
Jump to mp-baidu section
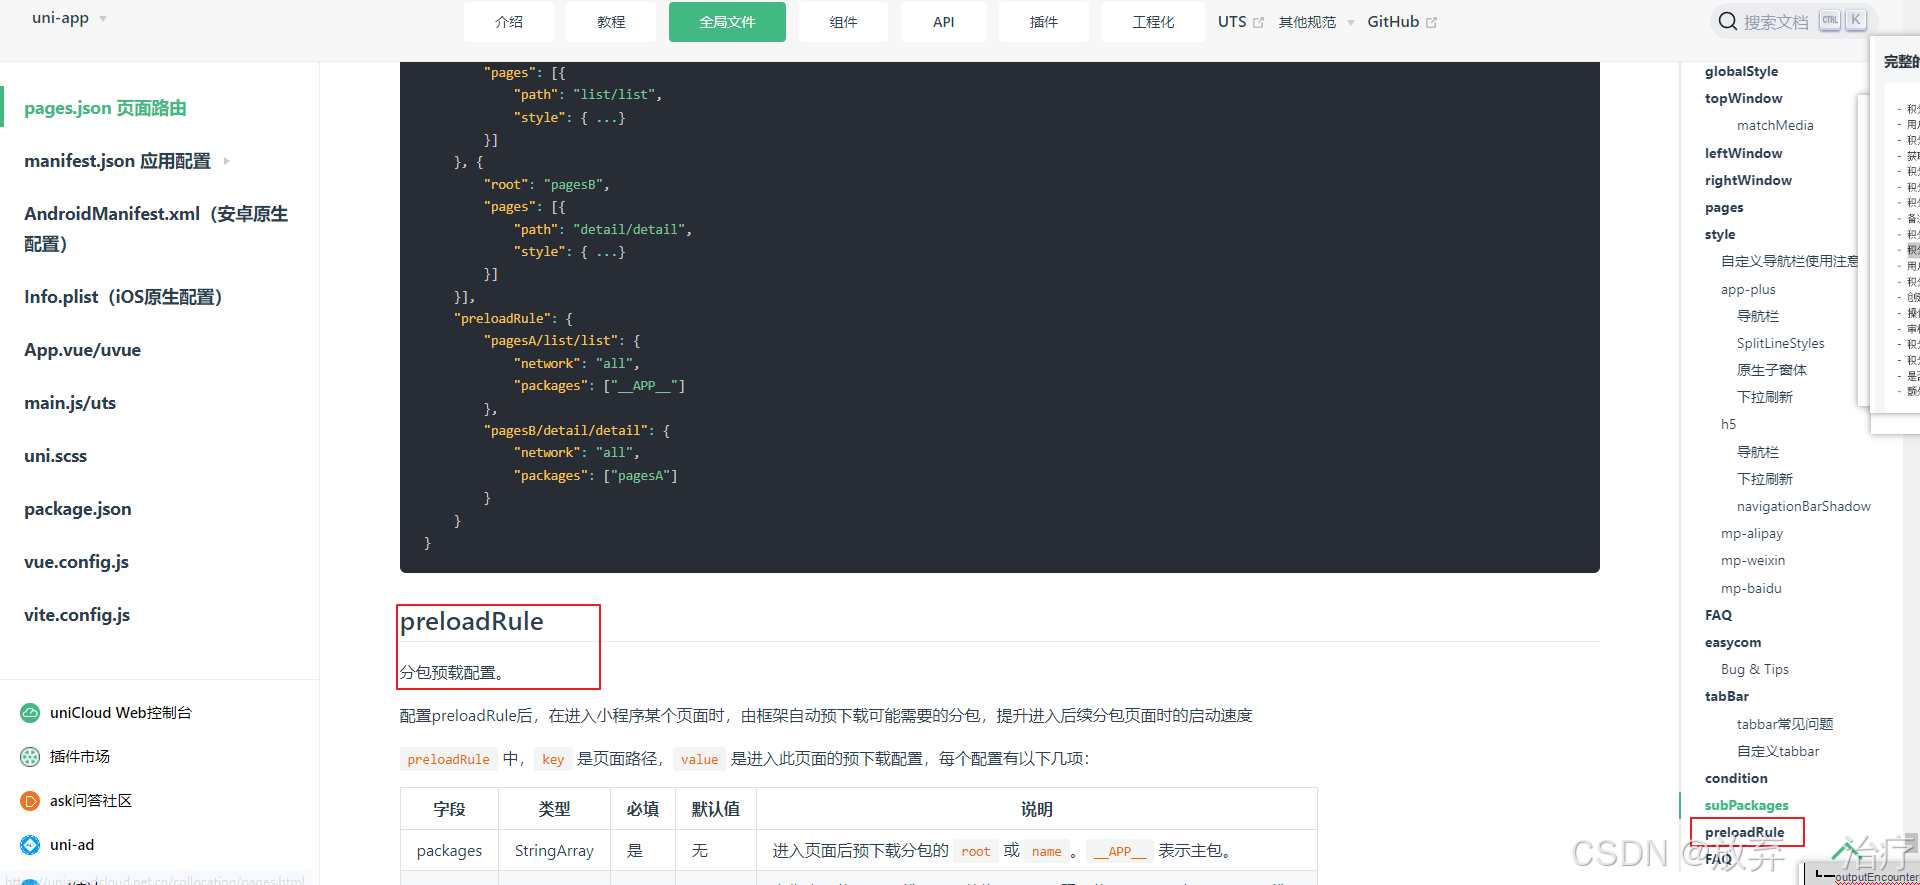click(1751, 588)
